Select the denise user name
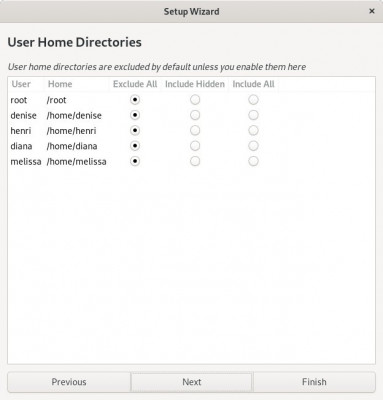Screen dimensions: 383x400 [23, 115]
